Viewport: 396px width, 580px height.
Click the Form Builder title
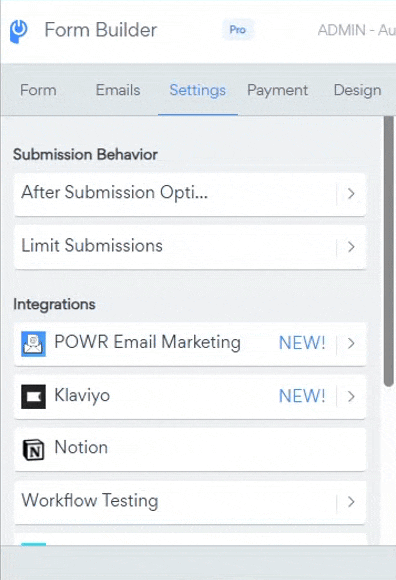point(101,30)
